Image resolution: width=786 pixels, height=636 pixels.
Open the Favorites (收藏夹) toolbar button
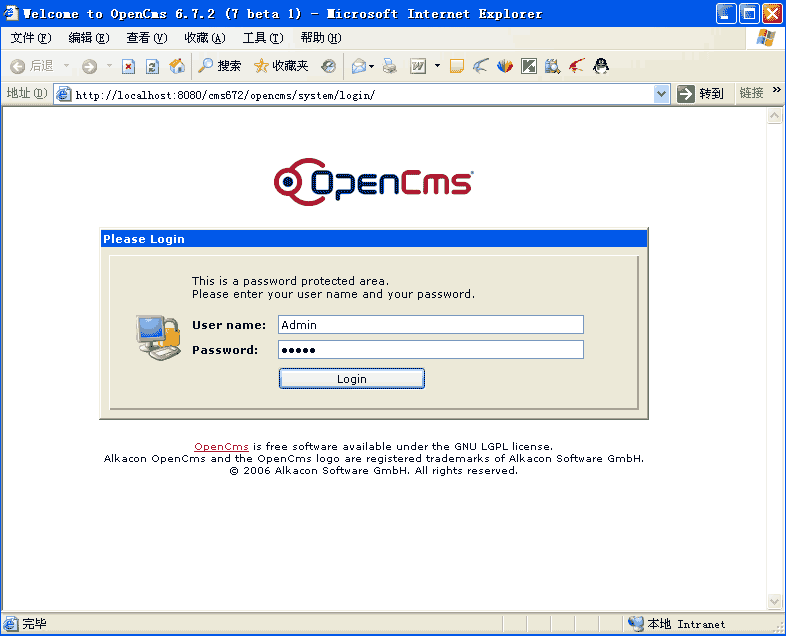(281, 66)
